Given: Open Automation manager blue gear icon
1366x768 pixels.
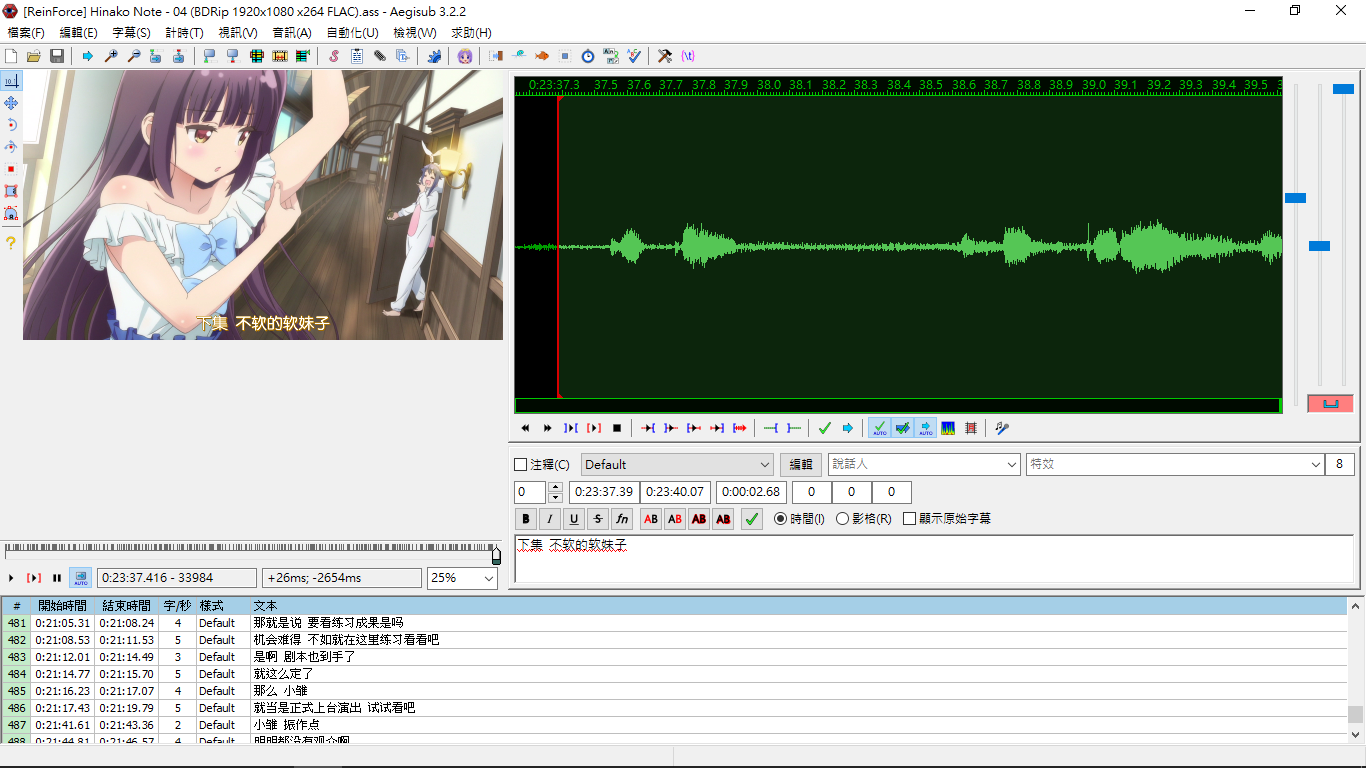Looking at the screenshot, I should (x=434, y=56).
